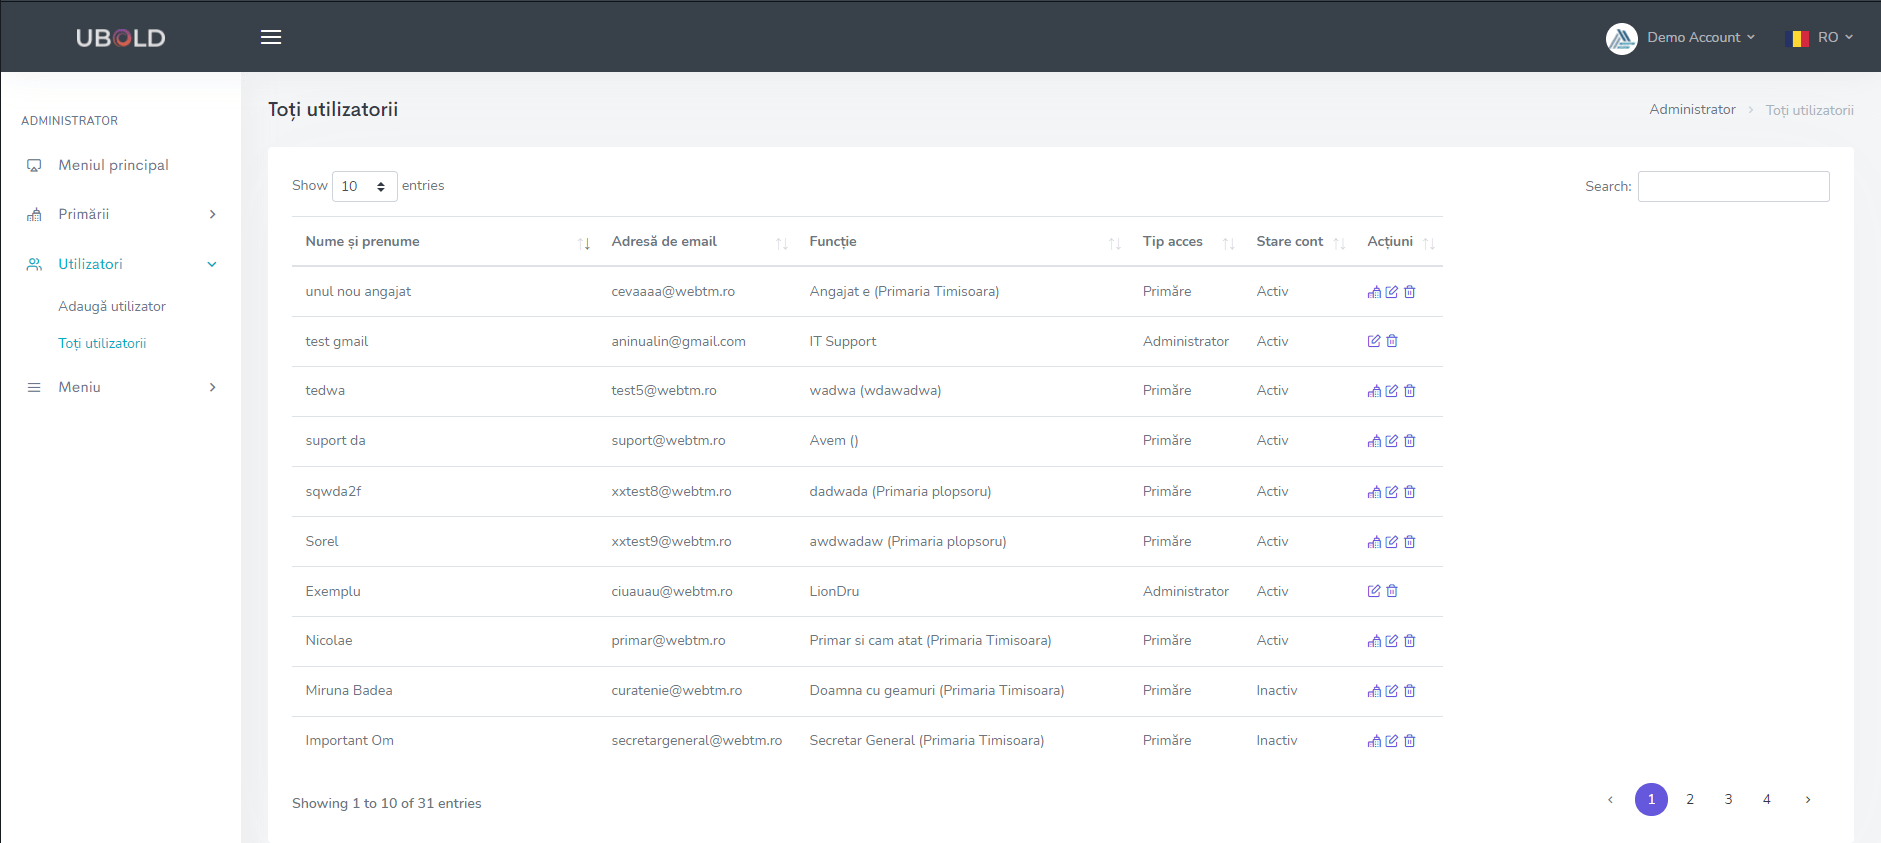1881x843 pixels.
Task: Click edit icon for test gmail user
Action: tap(1374, 341)
